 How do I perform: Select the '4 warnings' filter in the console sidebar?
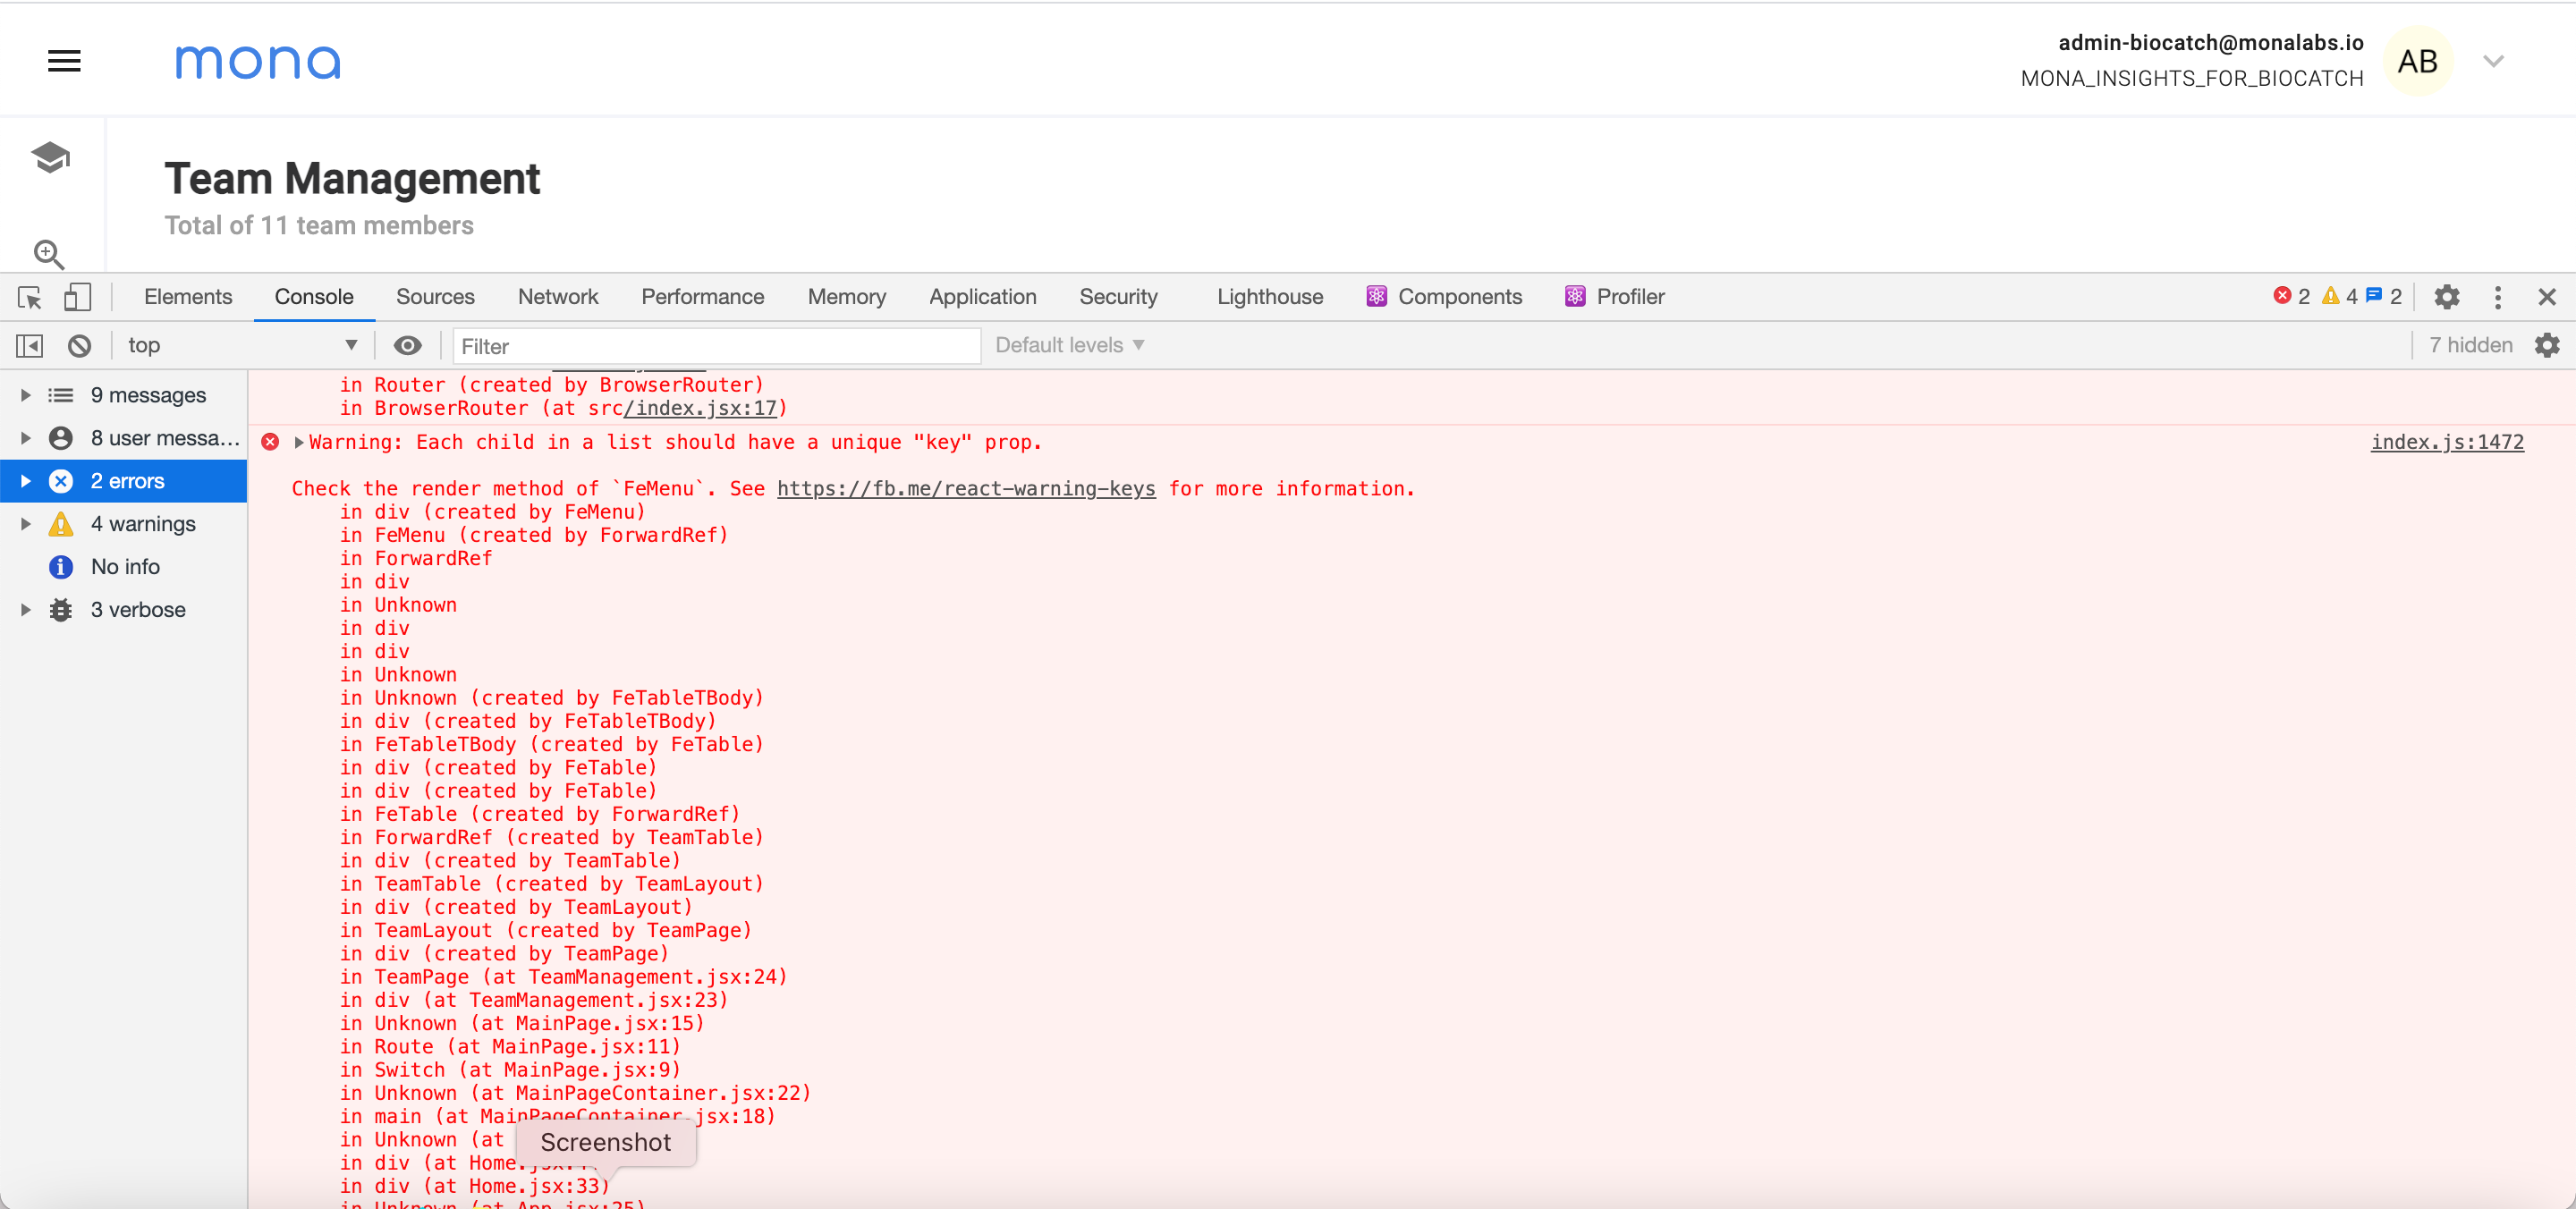pyautogui.click(x=143, y=523)
